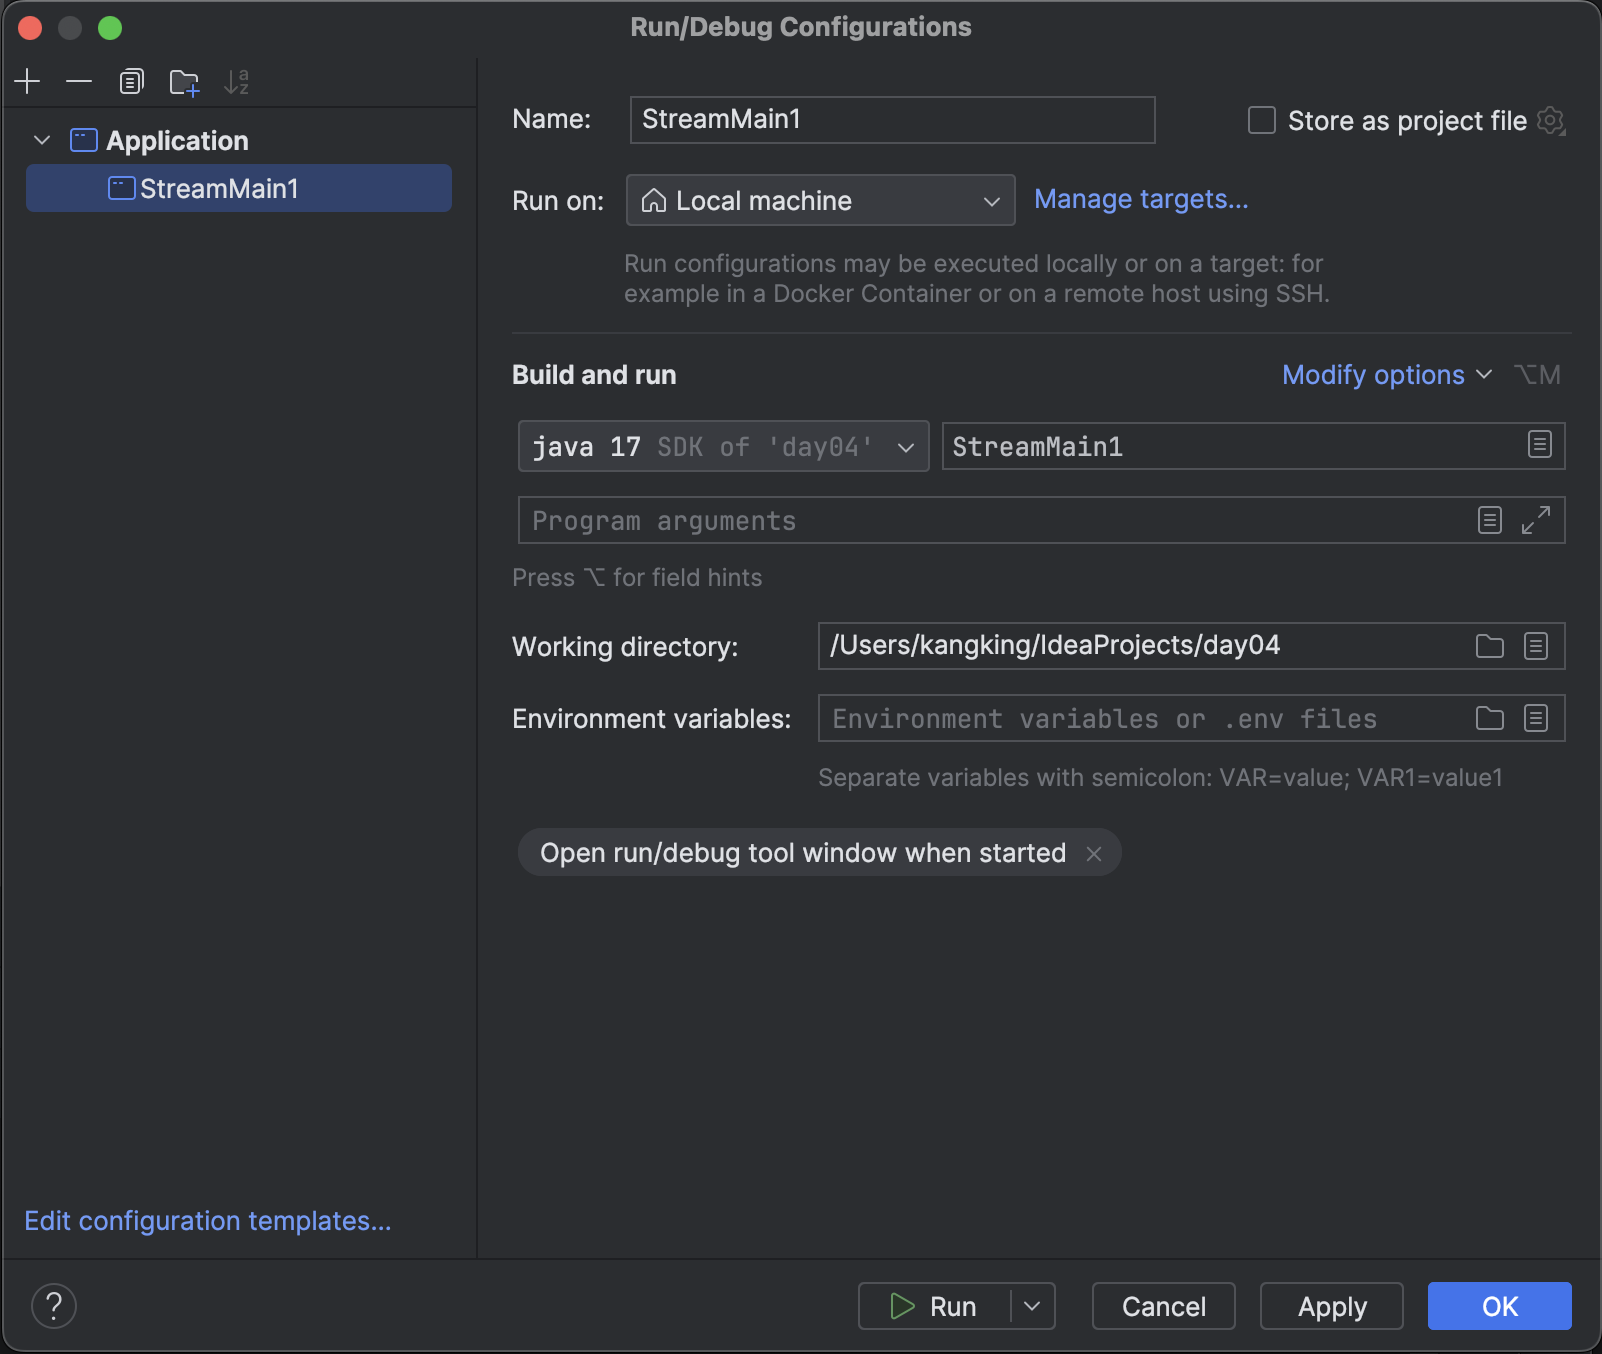Create a new configuration folder

[x=184, y=81]
